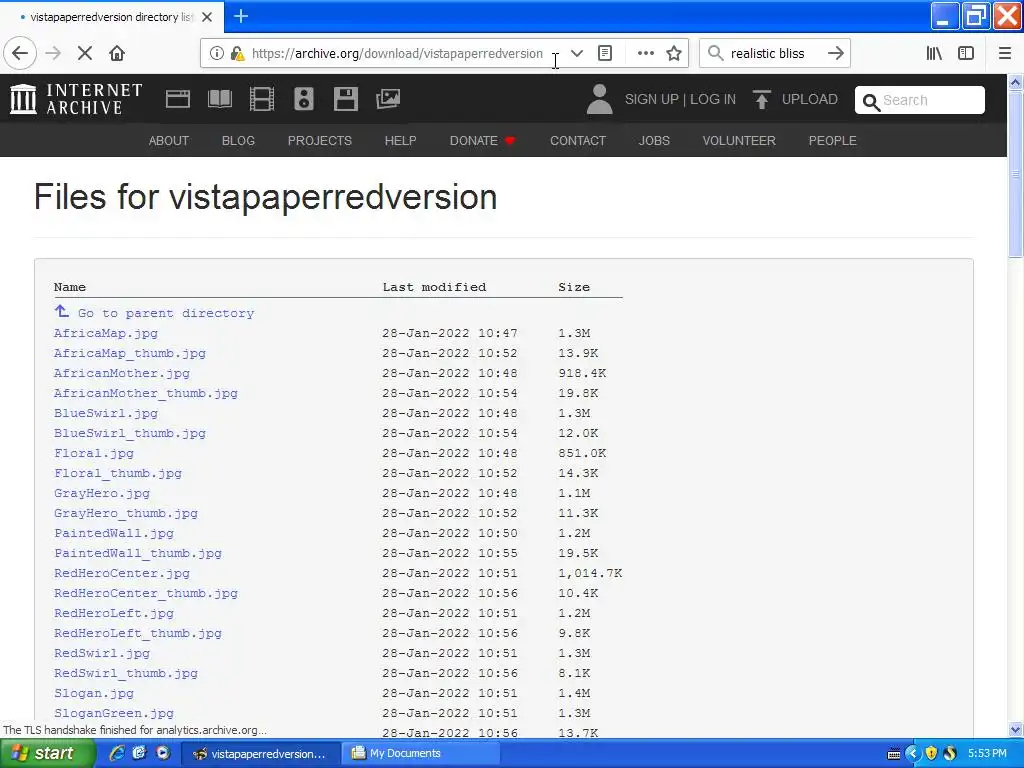Click the page scrollbar up arrow
Viewport: 1024px width, 768px height.
(x=1016, y=82)
